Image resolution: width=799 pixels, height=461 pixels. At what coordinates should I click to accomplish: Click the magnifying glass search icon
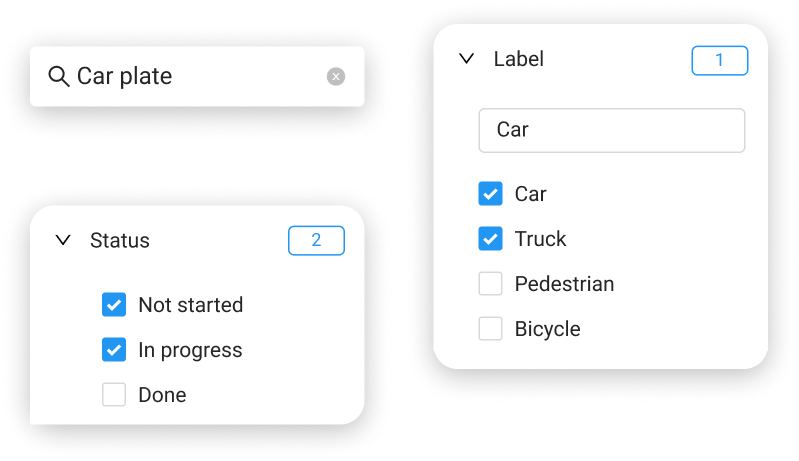pos(59,76)
